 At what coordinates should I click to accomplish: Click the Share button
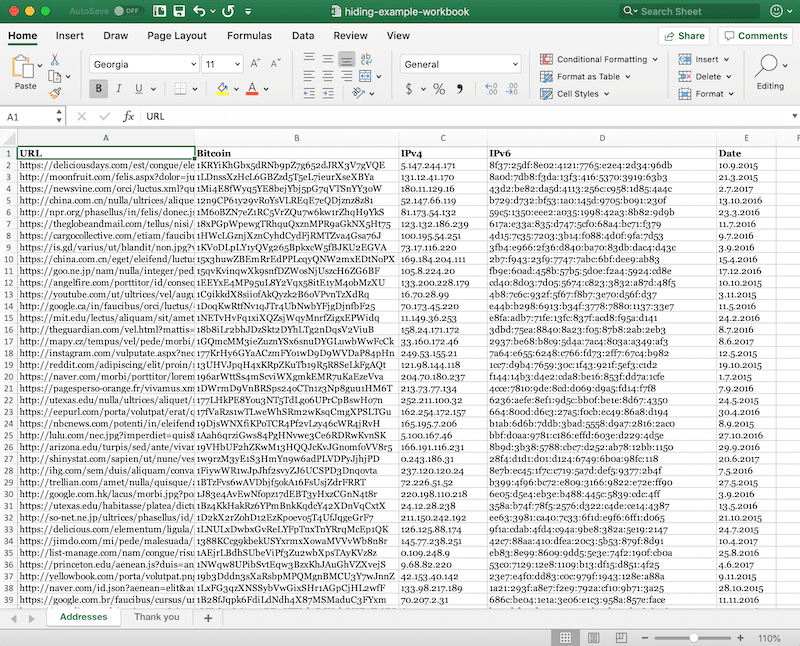(x=683, y=34)
